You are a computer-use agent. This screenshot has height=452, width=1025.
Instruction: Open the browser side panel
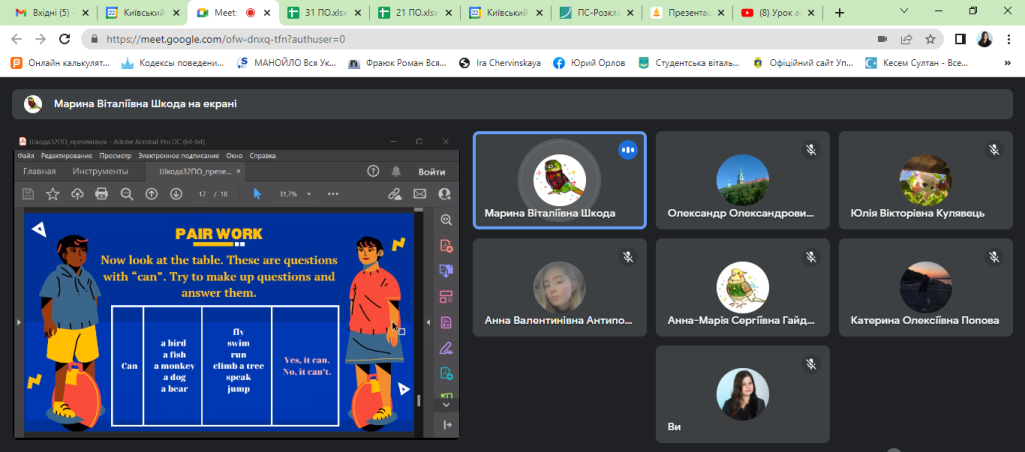tap(960, 39)
